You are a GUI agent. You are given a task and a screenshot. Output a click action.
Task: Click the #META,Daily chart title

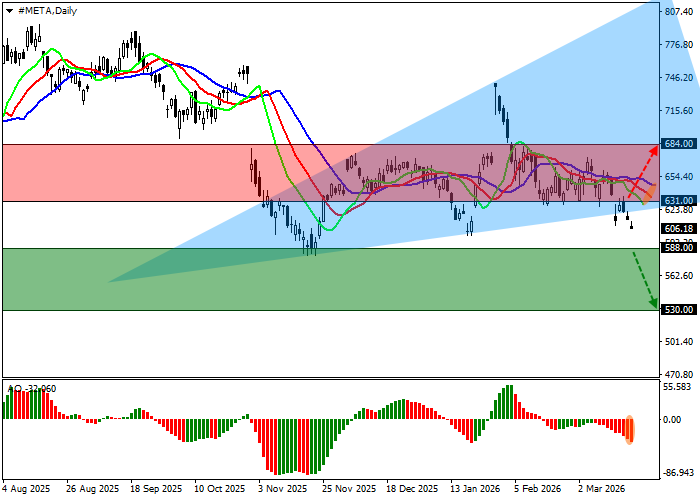click(x=46, y=10)
